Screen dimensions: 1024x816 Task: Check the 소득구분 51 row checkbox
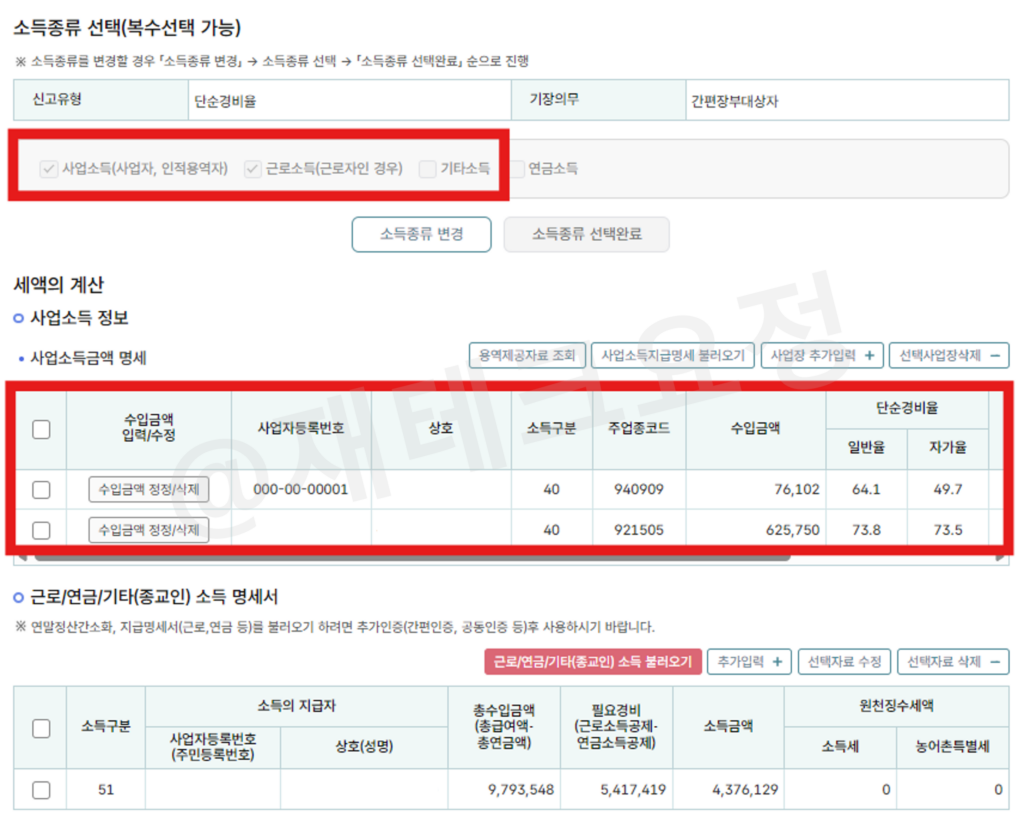click(41, 791)
